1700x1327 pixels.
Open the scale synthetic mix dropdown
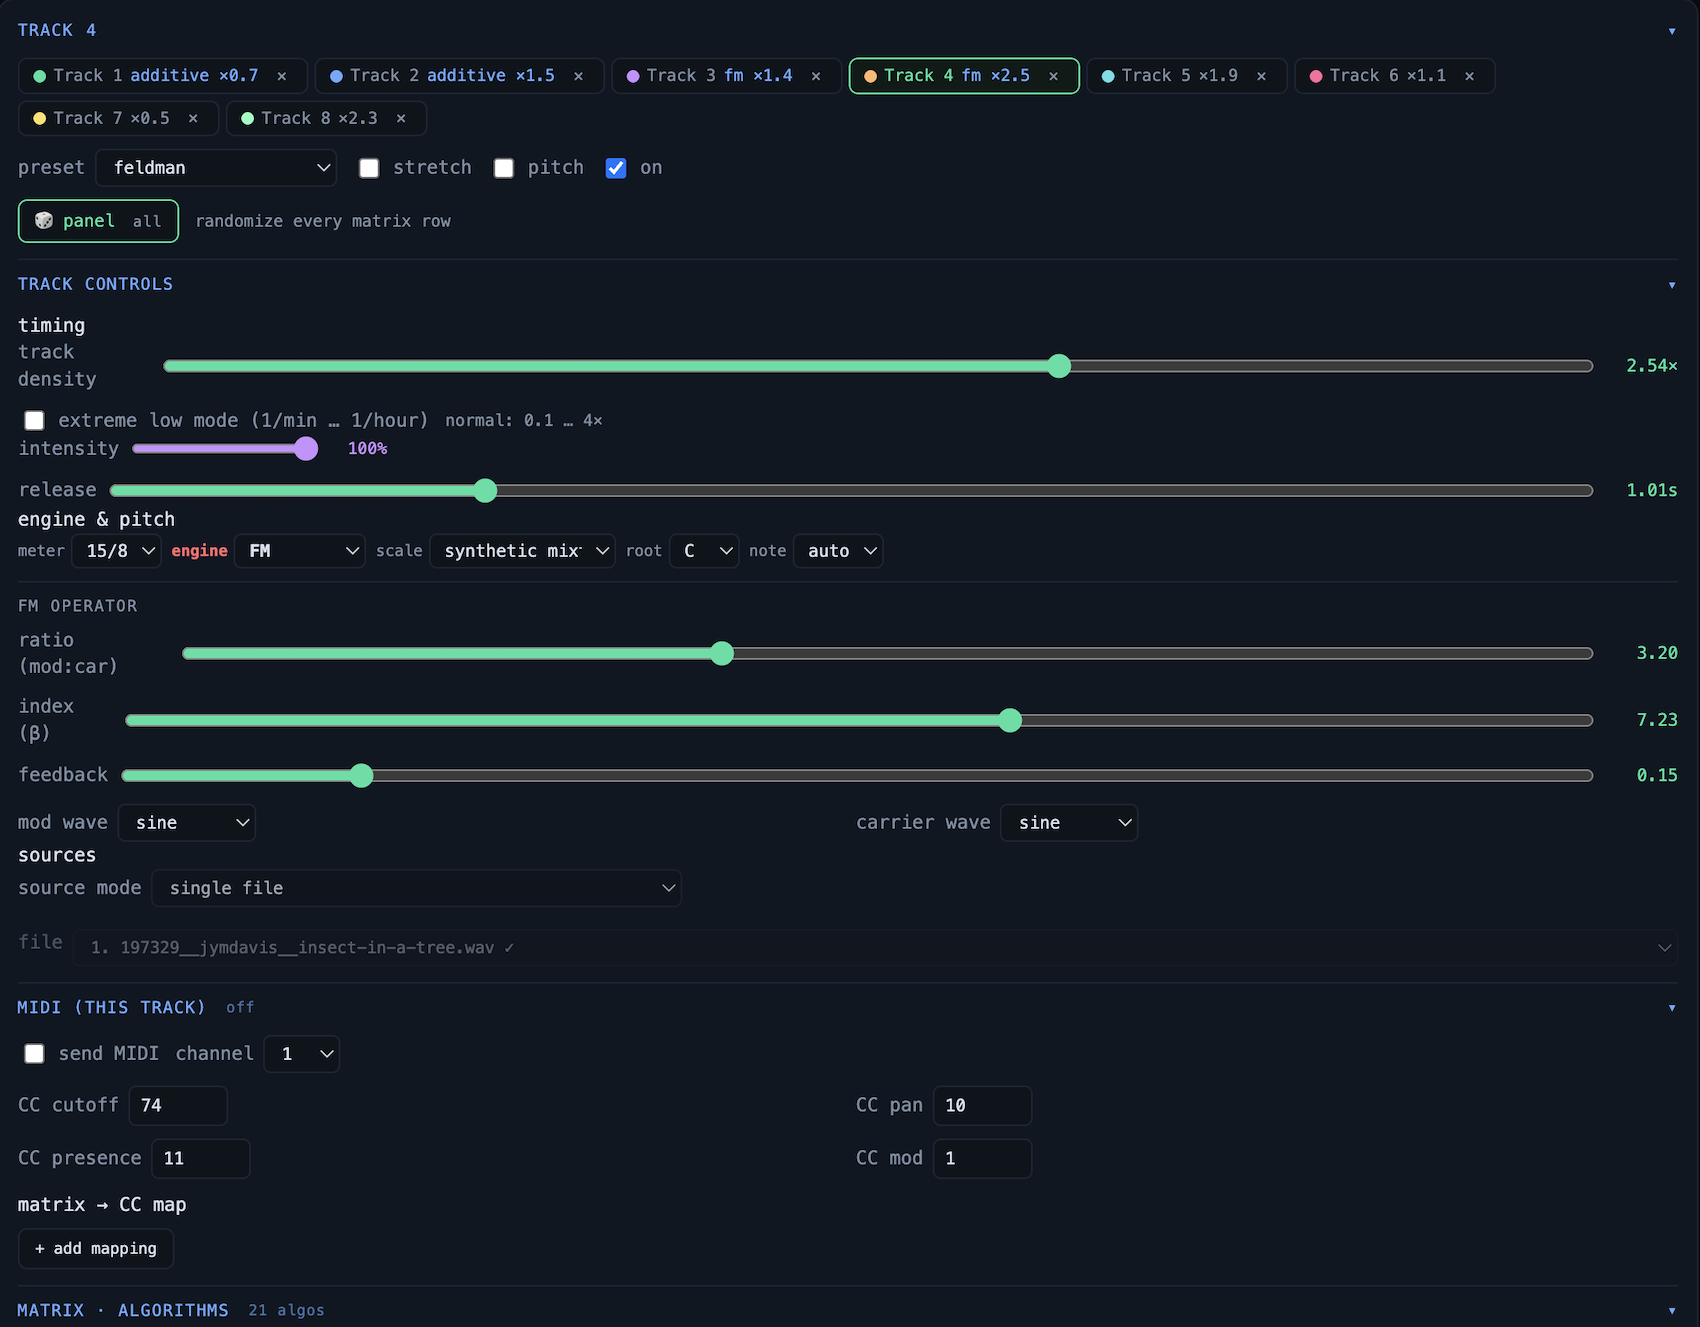[522, 551]
